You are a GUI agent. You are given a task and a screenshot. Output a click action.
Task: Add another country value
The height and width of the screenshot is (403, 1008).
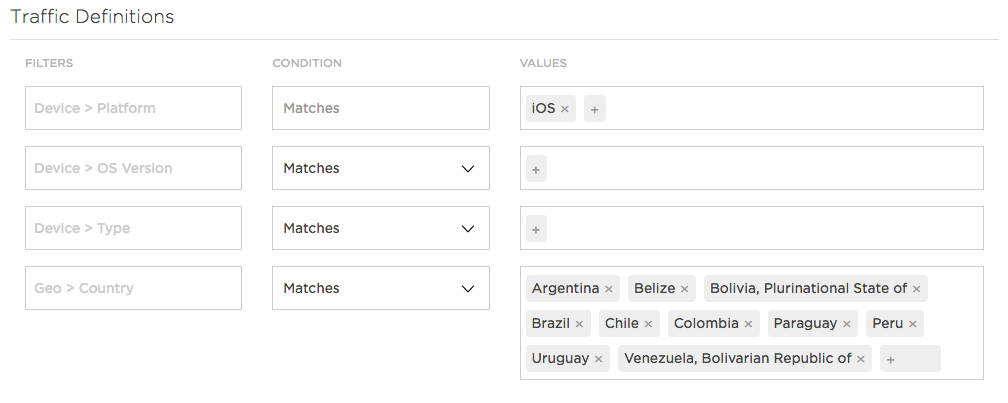910,359
